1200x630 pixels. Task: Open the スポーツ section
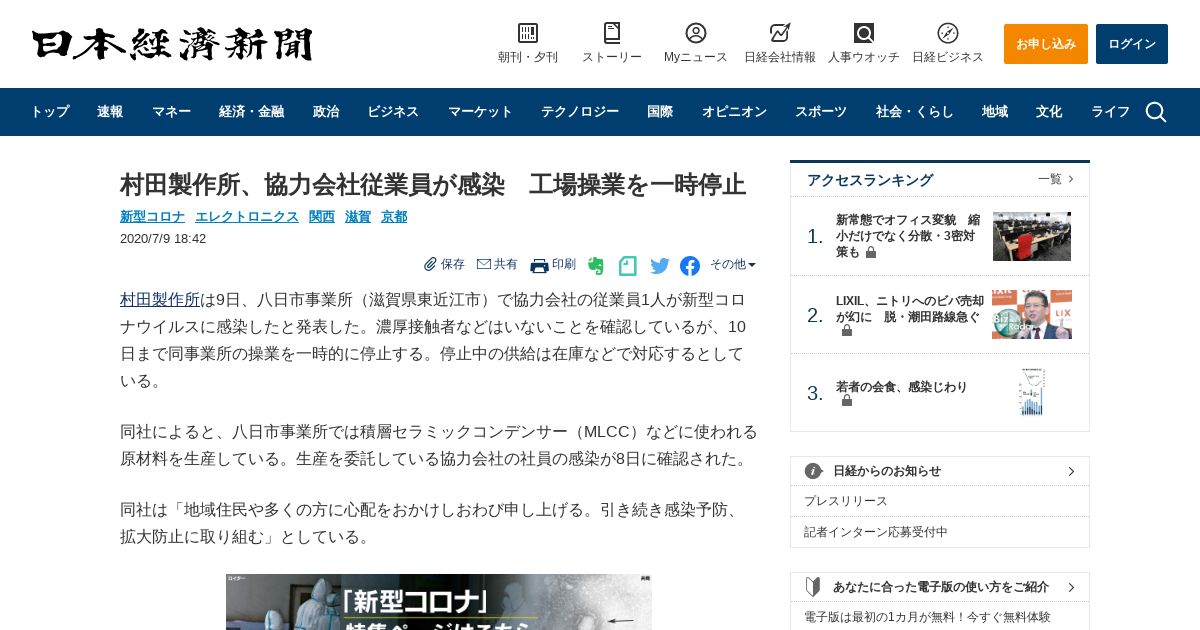pyautogui.click(x=821, y=112)
